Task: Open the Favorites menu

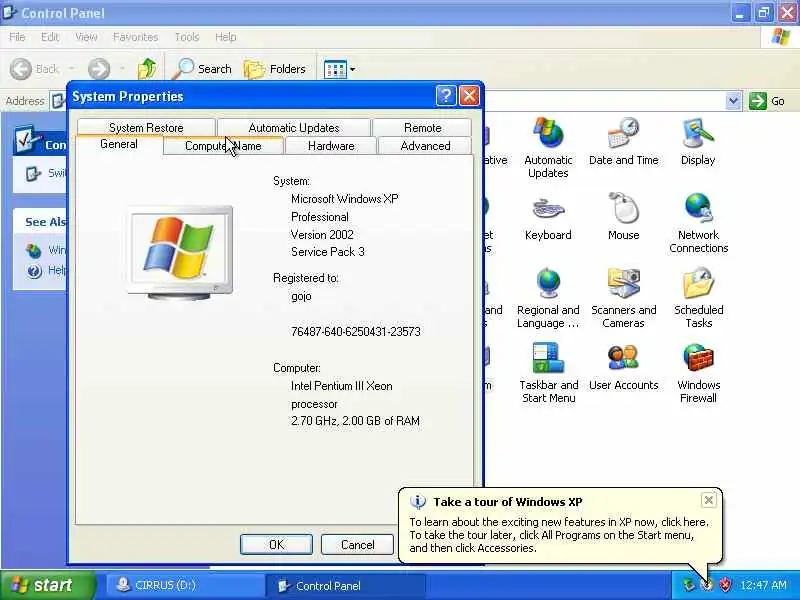Action: point(135,37)
